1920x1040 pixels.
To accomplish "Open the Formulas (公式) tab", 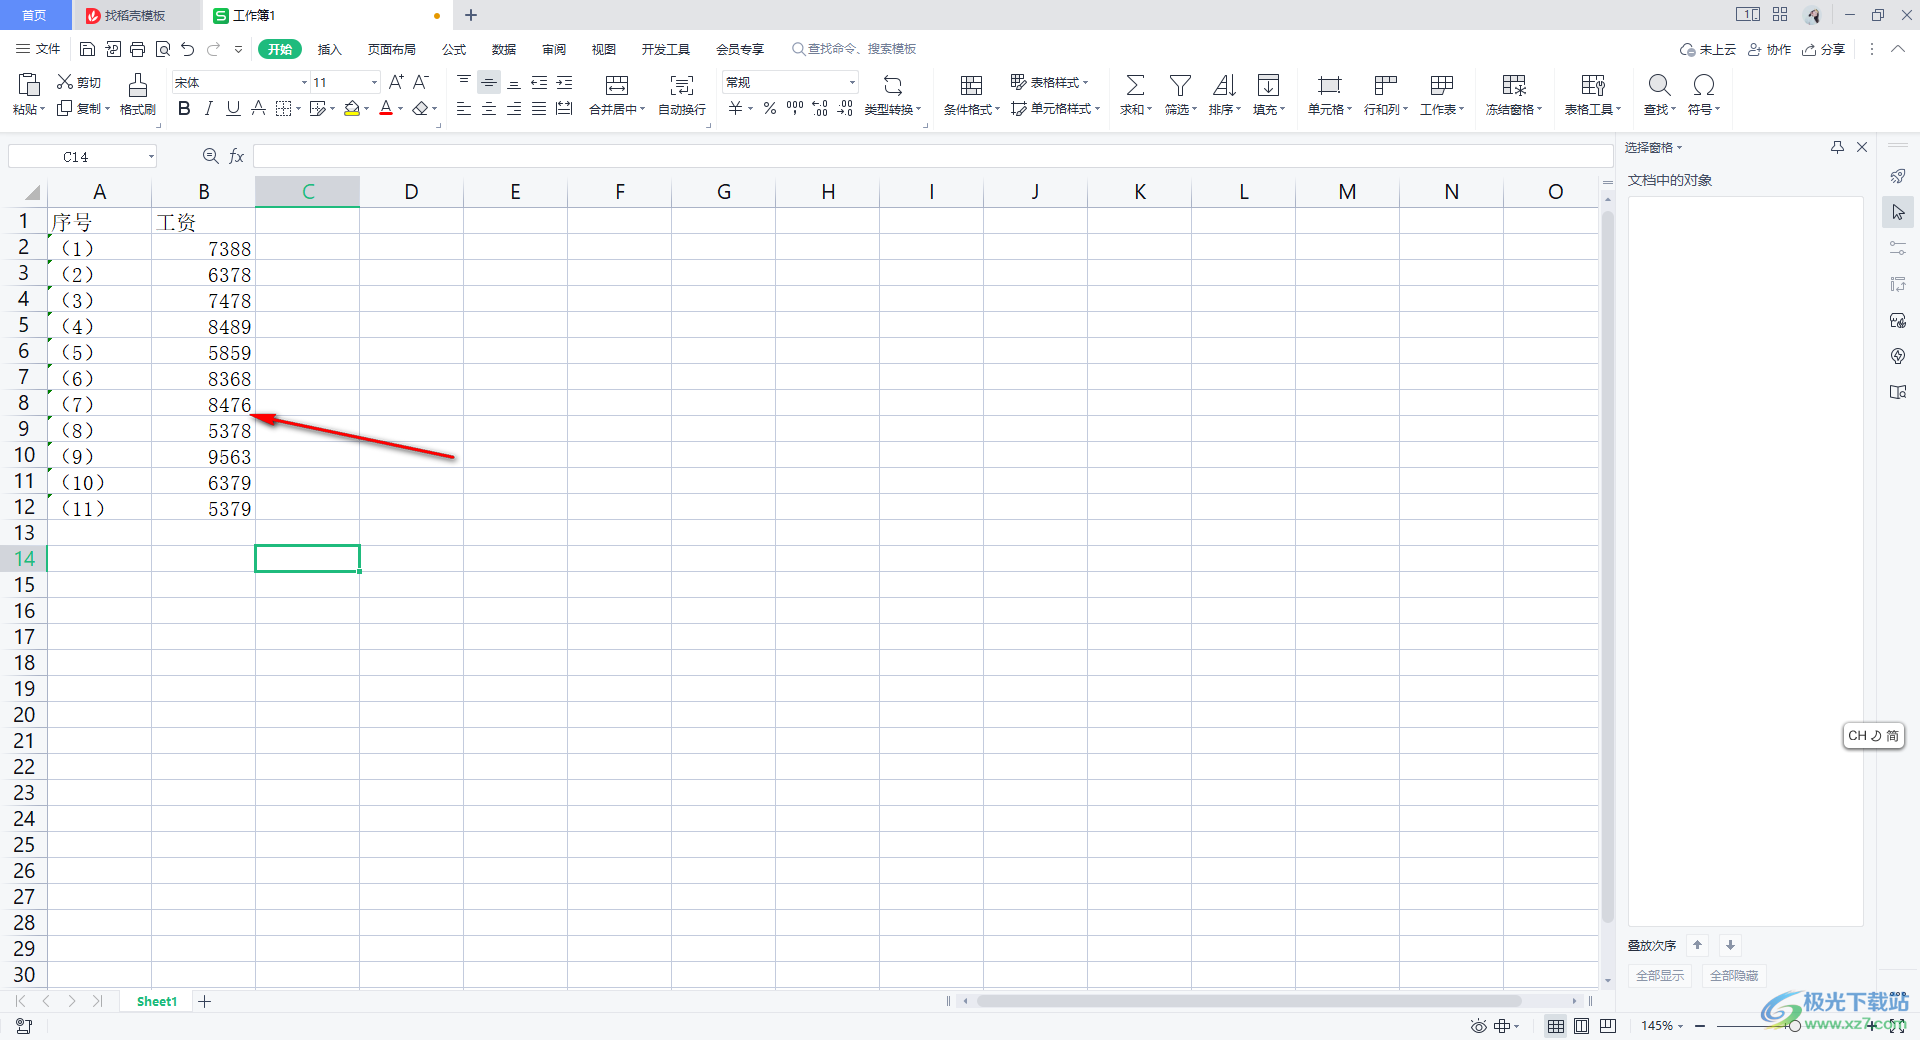I will pos(454,49).
